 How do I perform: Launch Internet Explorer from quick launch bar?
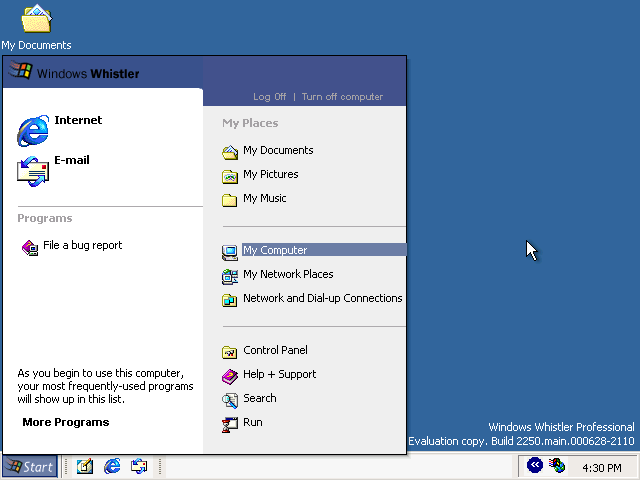(112, 466)
